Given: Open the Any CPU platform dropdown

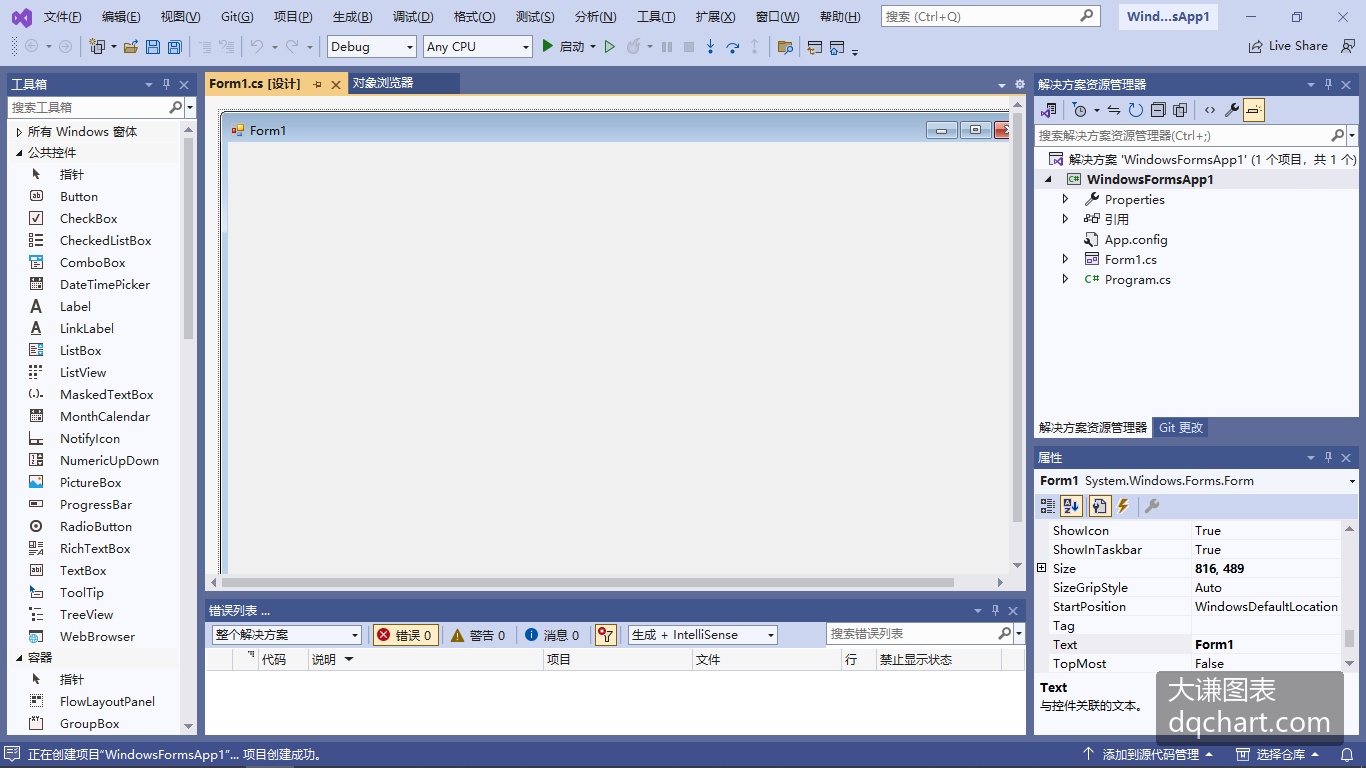Looking at the screenshot, I should click(478, 47).
